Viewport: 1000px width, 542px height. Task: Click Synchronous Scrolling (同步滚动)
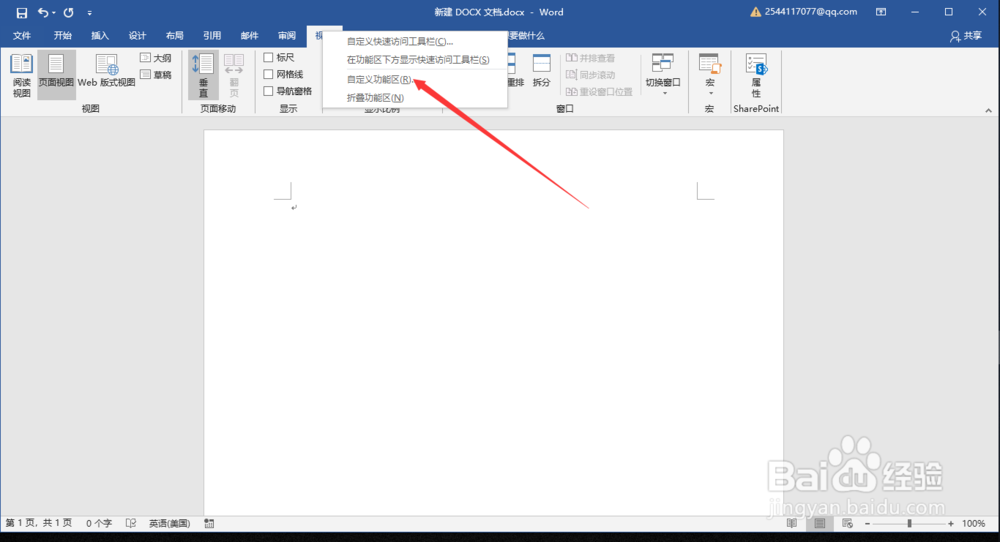pos(591,75)
